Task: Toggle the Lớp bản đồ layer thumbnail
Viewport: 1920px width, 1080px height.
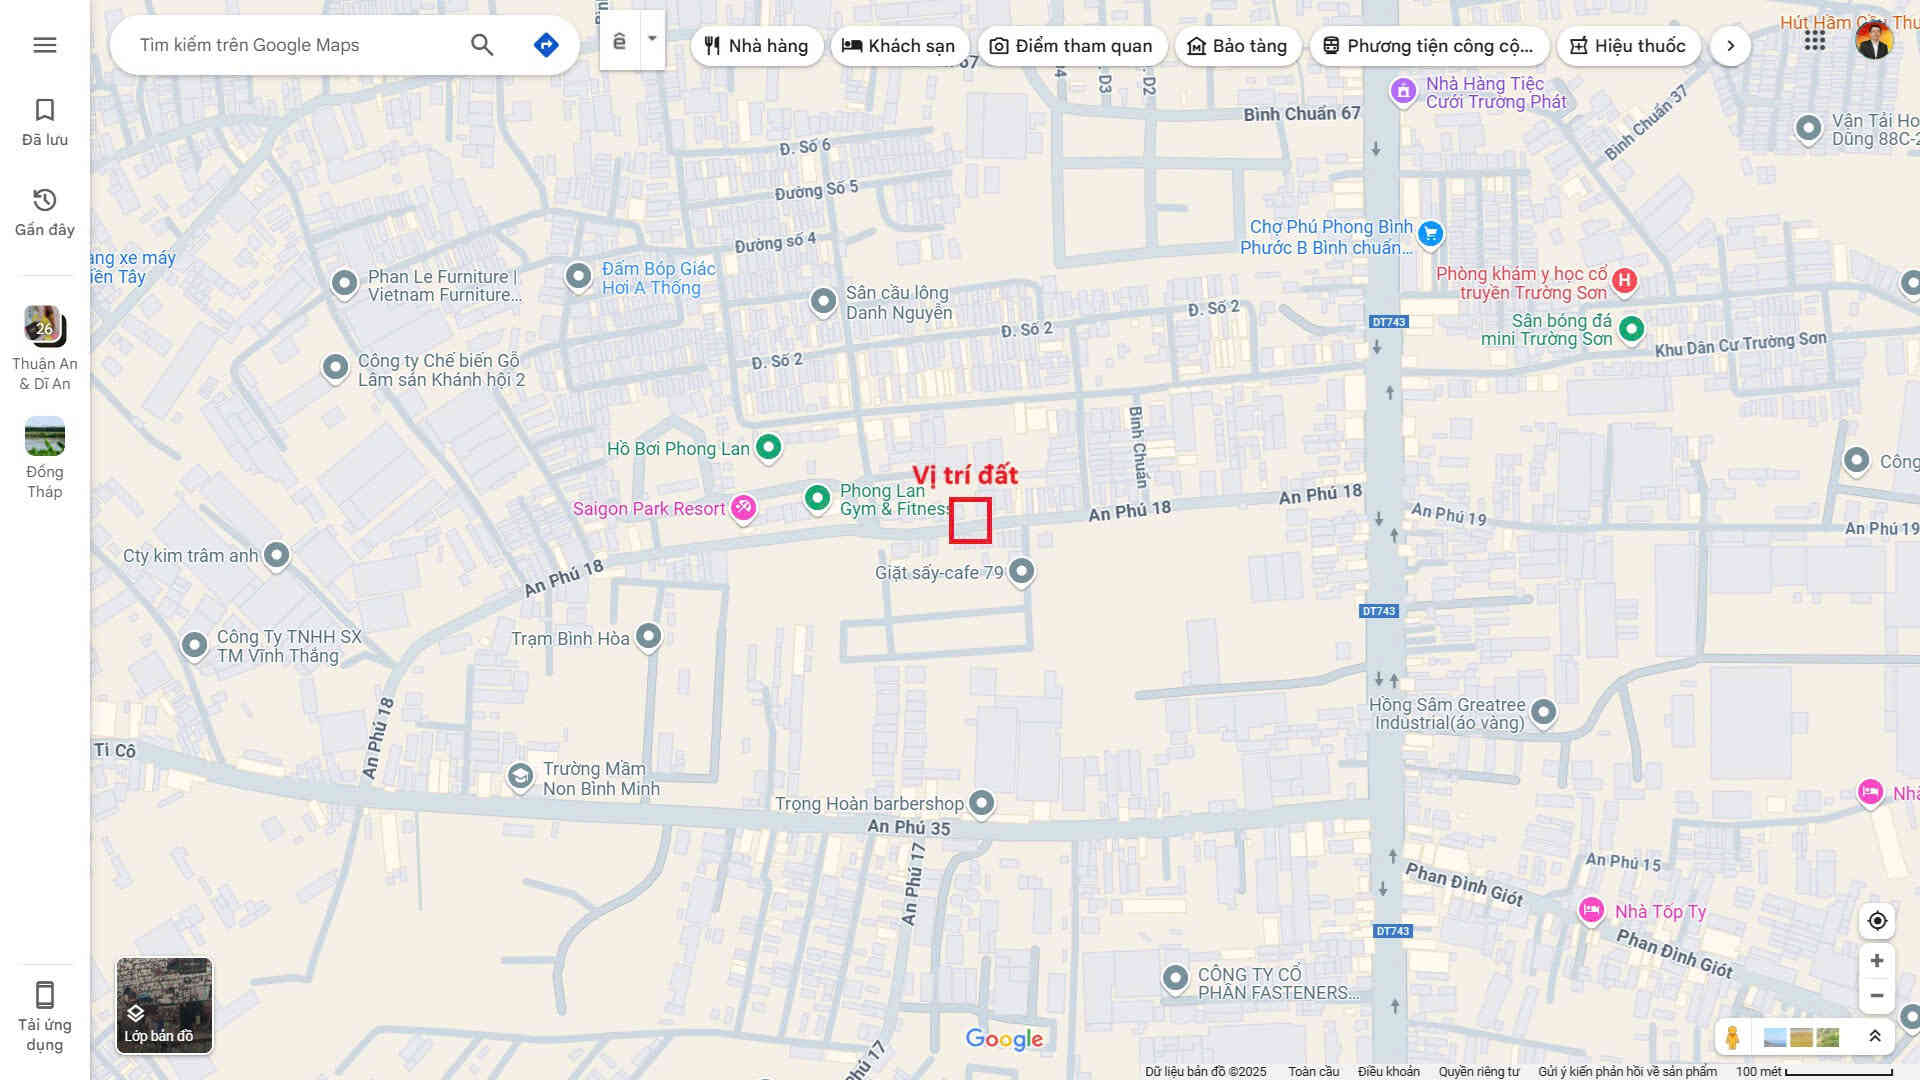Action: (164, 1005)
